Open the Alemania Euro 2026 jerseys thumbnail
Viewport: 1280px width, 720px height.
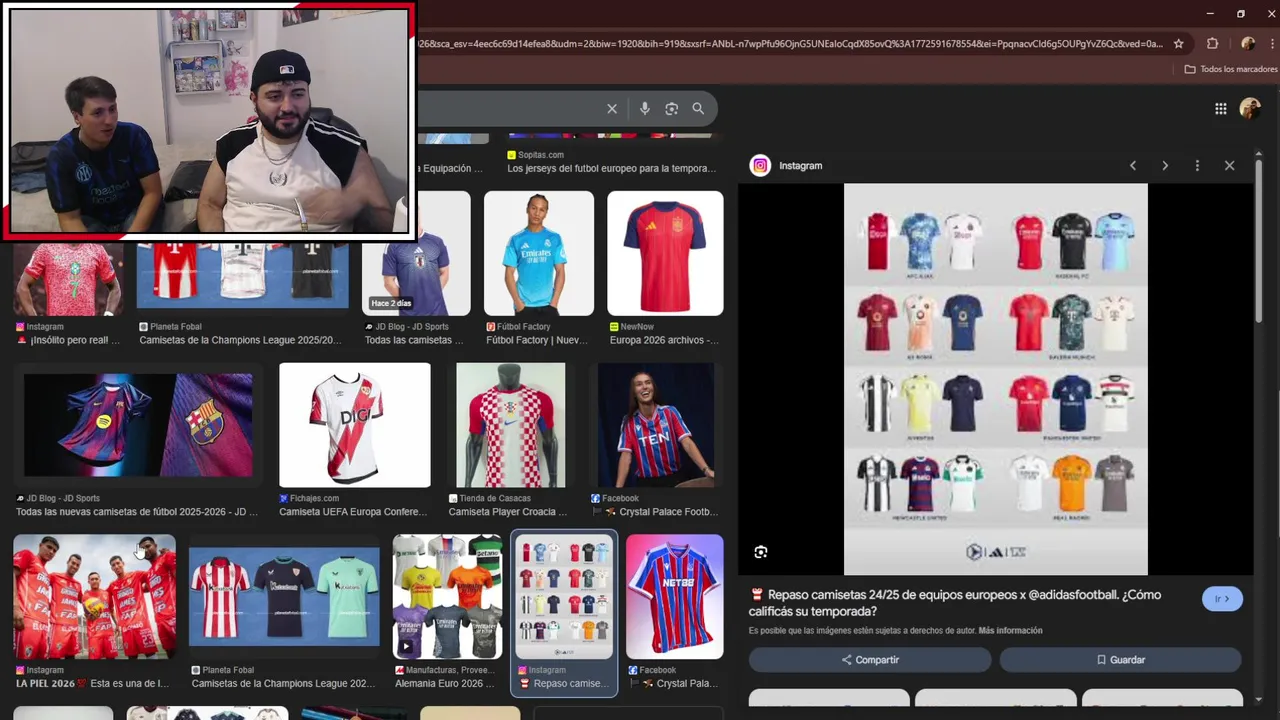point(447,597)
